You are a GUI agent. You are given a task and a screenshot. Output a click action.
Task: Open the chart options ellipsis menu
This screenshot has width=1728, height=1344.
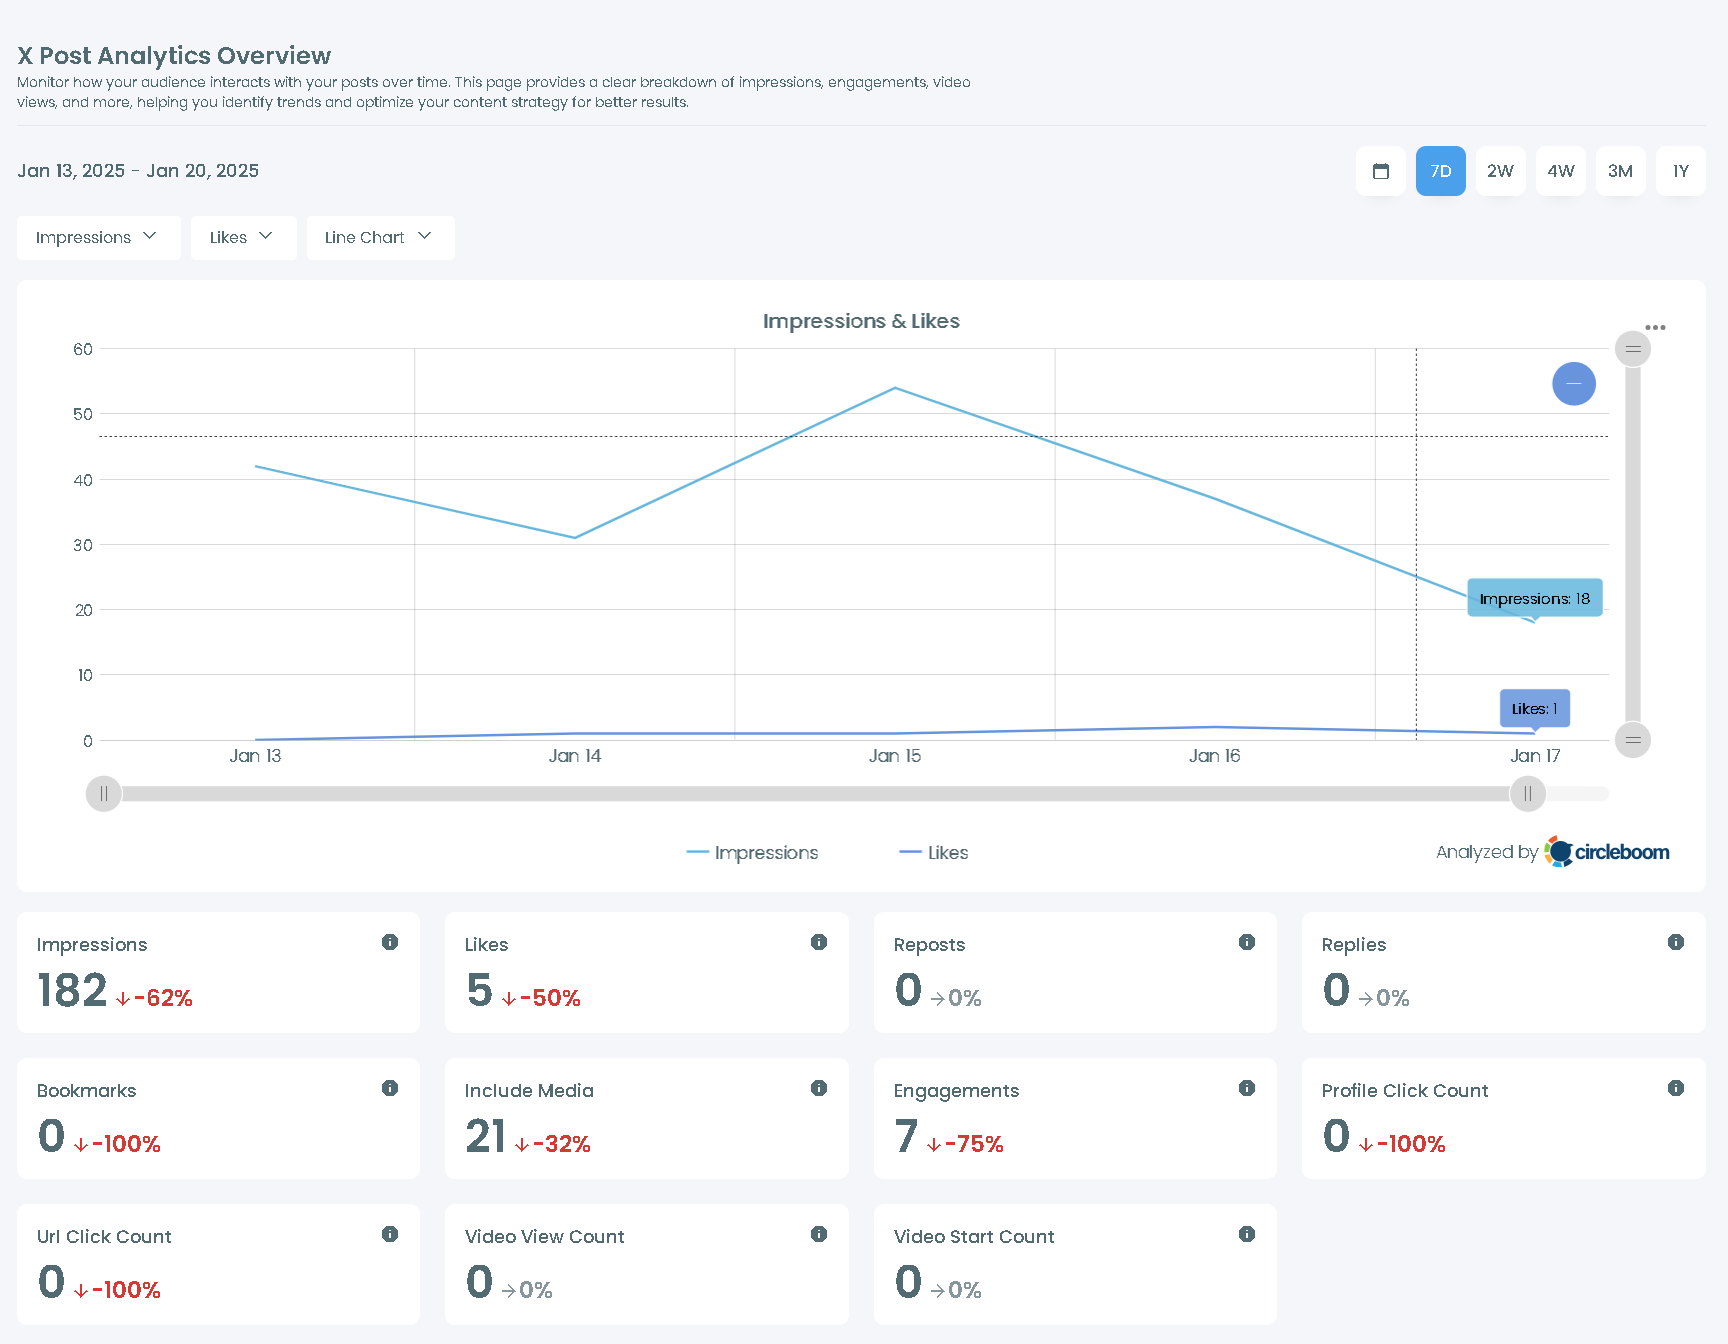point(1655,327)
